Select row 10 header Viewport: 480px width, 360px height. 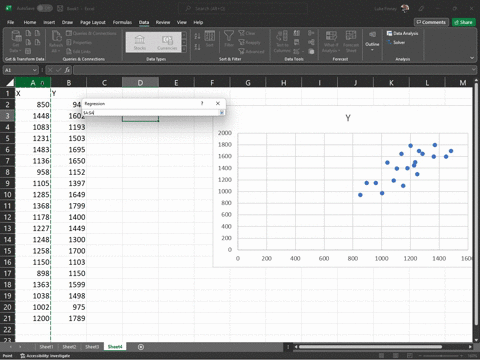click(7, 194)
